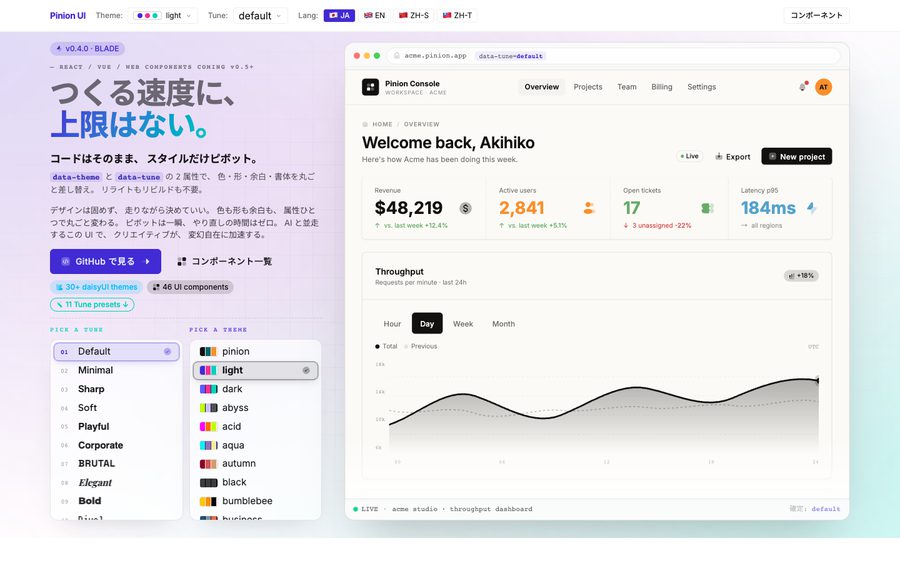
Task: Click the Japan flag icon in JA button
Action: pyautogui.click(x=333, y=15)
